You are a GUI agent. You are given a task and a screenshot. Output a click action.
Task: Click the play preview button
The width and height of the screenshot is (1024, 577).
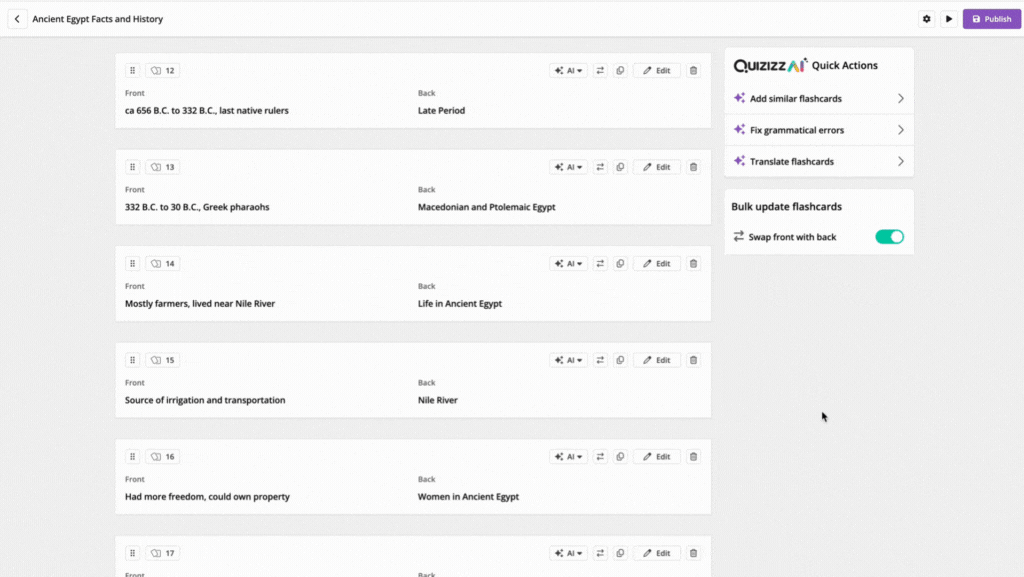pos(949,19)
